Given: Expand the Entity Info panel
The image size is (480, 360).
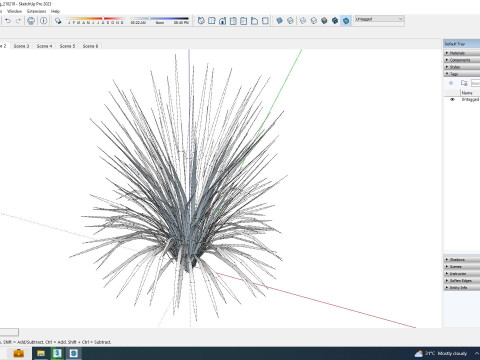Looking at the screenshot, I should pyautogui.click(x=462, y=287).
